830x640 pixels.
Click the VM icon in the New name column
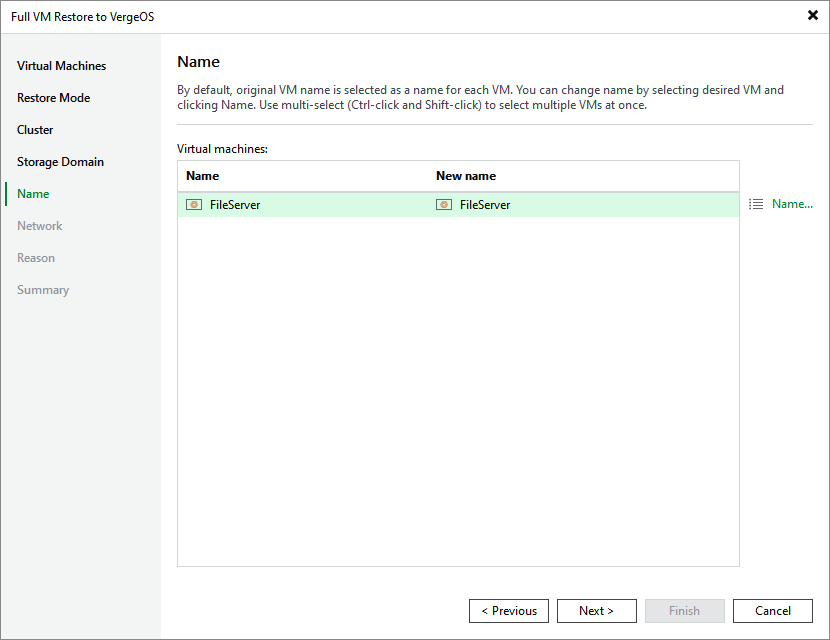point(444,204)
